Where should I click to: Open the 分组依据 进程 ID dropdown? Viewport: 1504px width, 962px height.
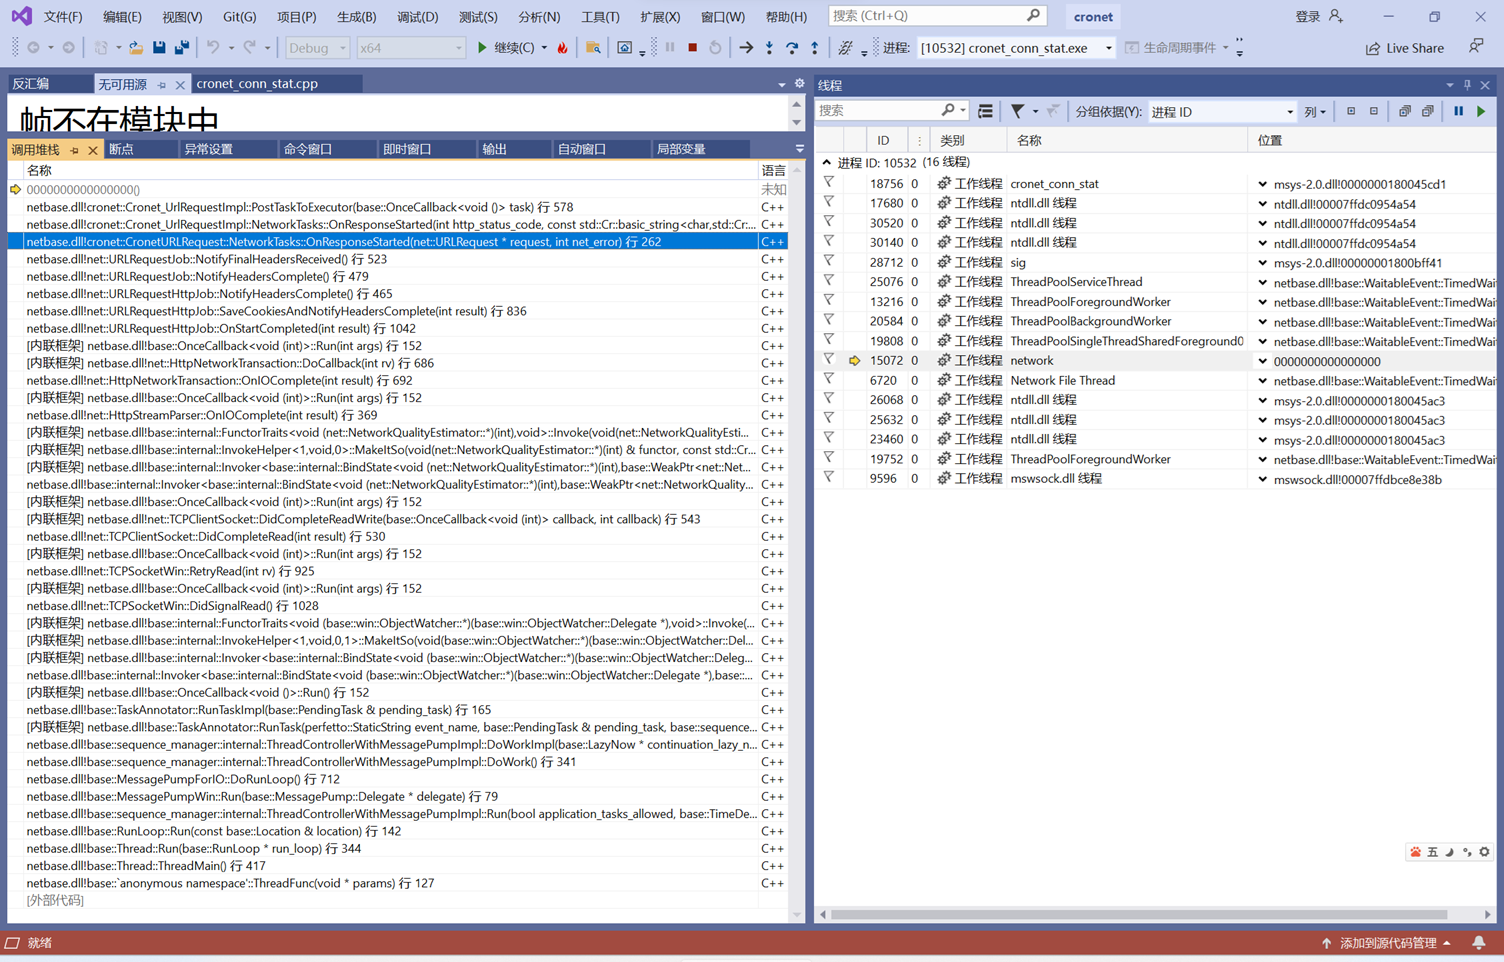pos(1289,112)
